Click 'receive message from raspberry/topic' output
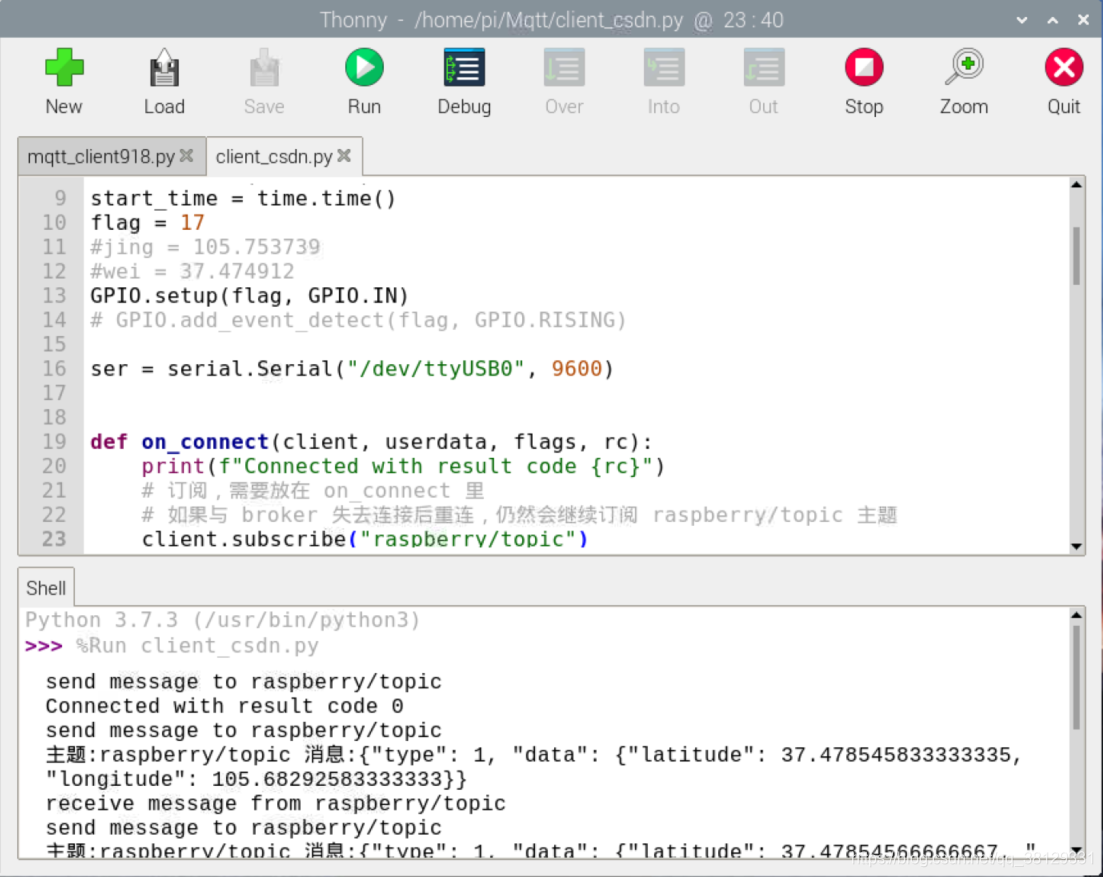 point(276,803)
